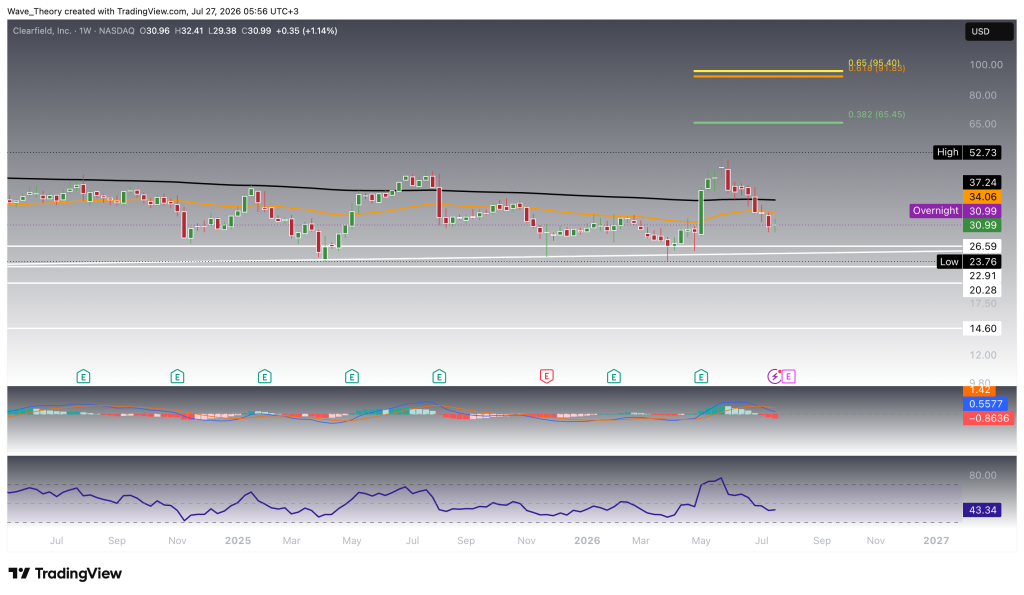Select the Low 23.76 price label
The width and height of the screenshot is (1024, 595).
[968, 262]
